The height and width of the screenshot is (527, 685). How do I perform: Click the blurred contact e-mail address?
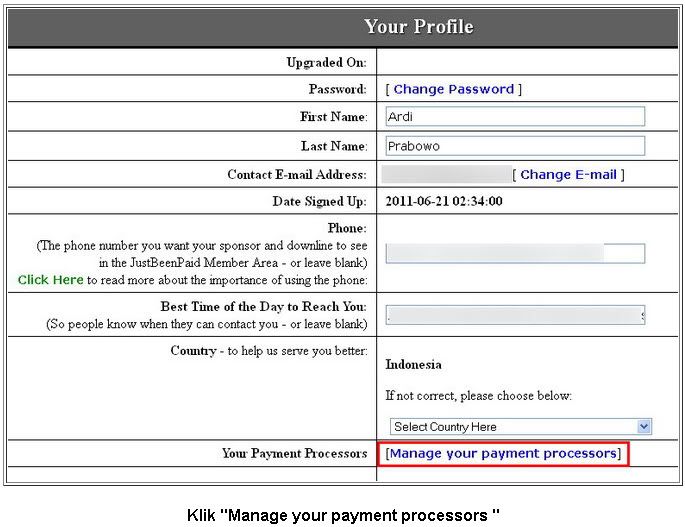coord(447,174)
